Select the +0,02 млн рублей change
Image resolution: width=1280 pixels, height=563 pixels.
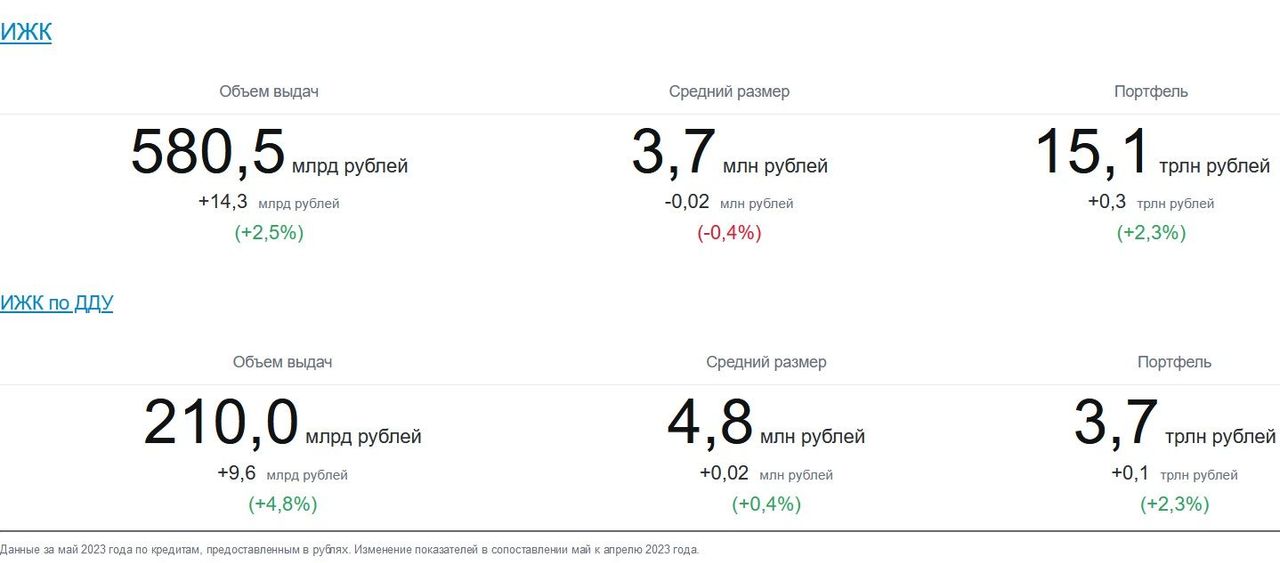click(x=766, y=473)
